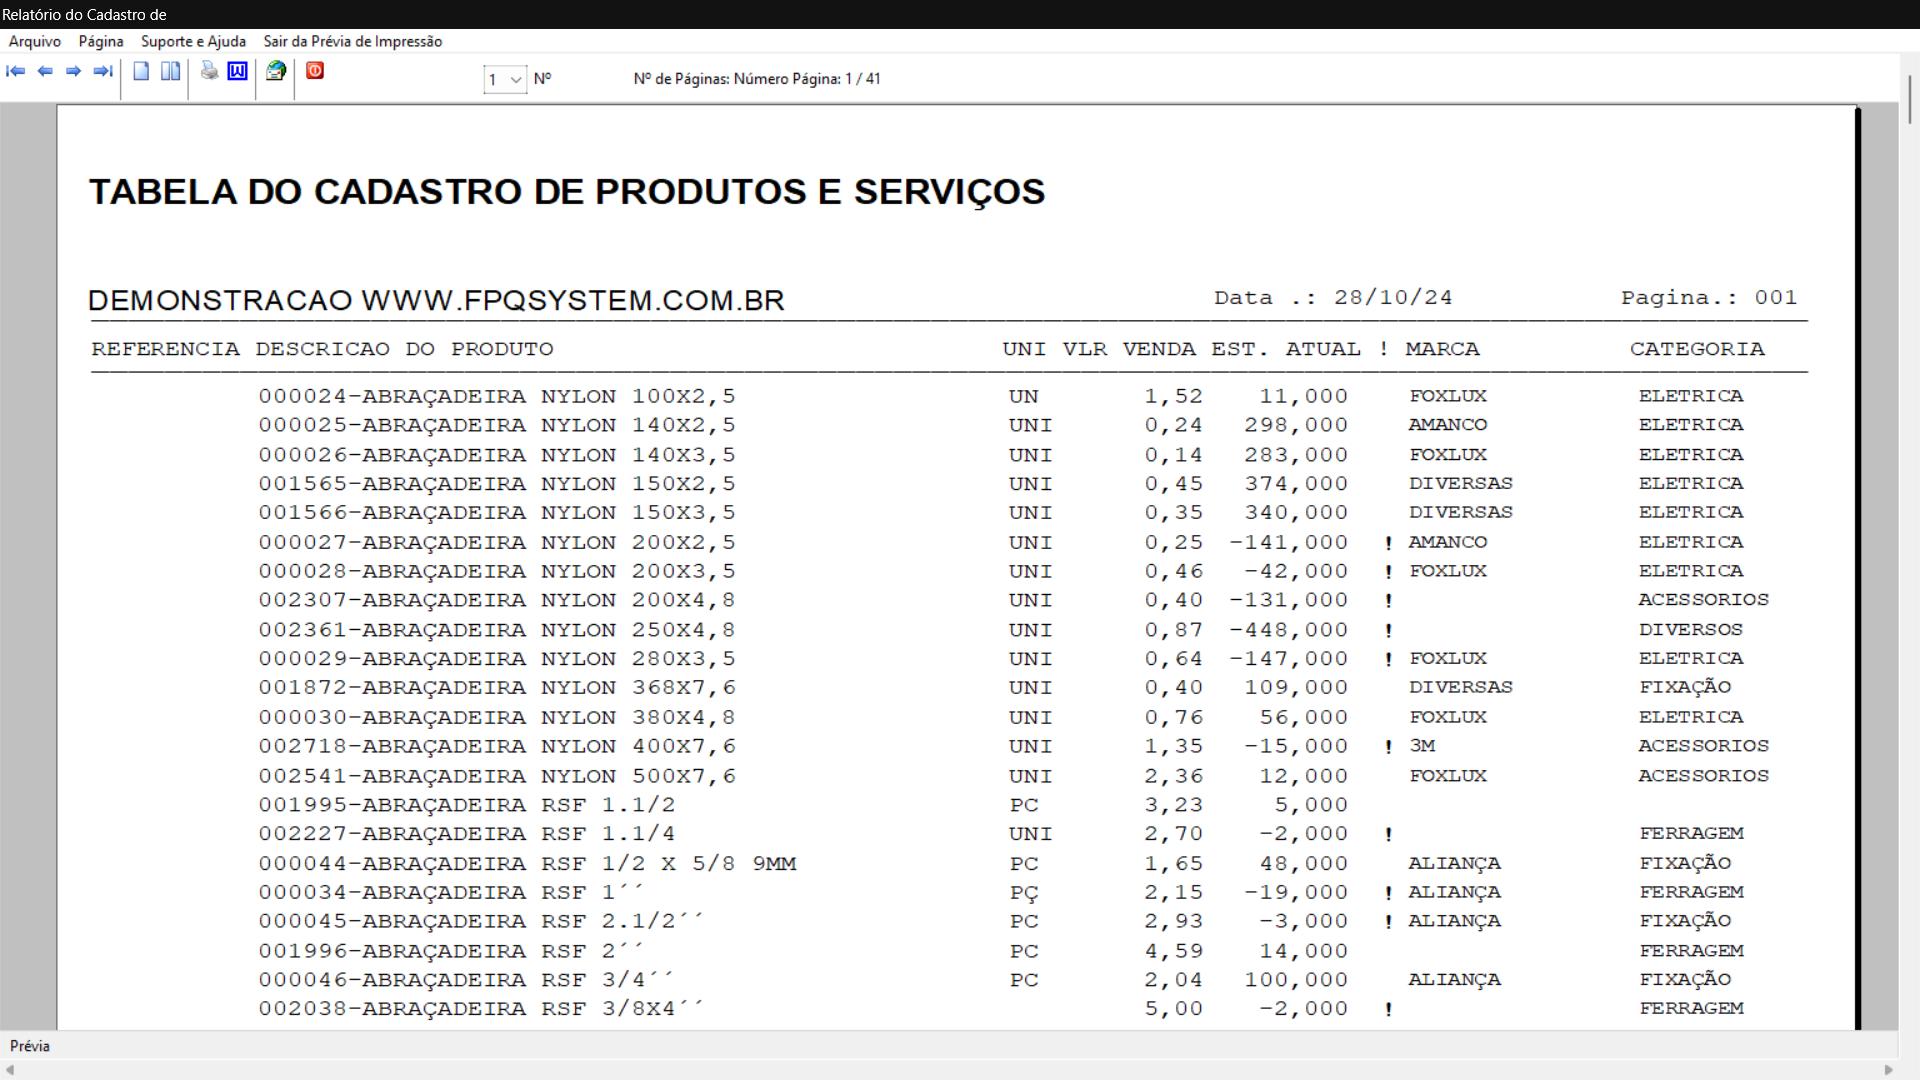Click the Nº de Páginas page counter text
Viewport: 1920px width, 1080px height.
click(757, 79)
